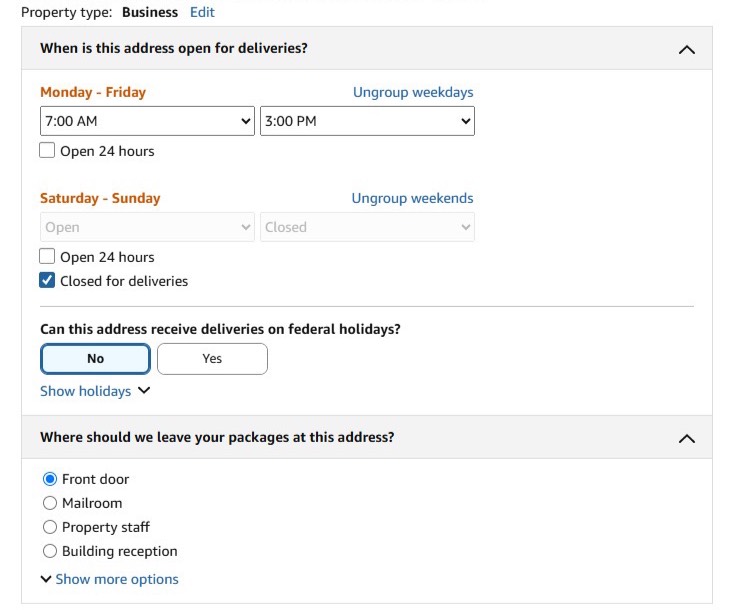Select the Front door radio option
Image resolution: width=736 pixels, height=610 pixels.
coord(50,479)
